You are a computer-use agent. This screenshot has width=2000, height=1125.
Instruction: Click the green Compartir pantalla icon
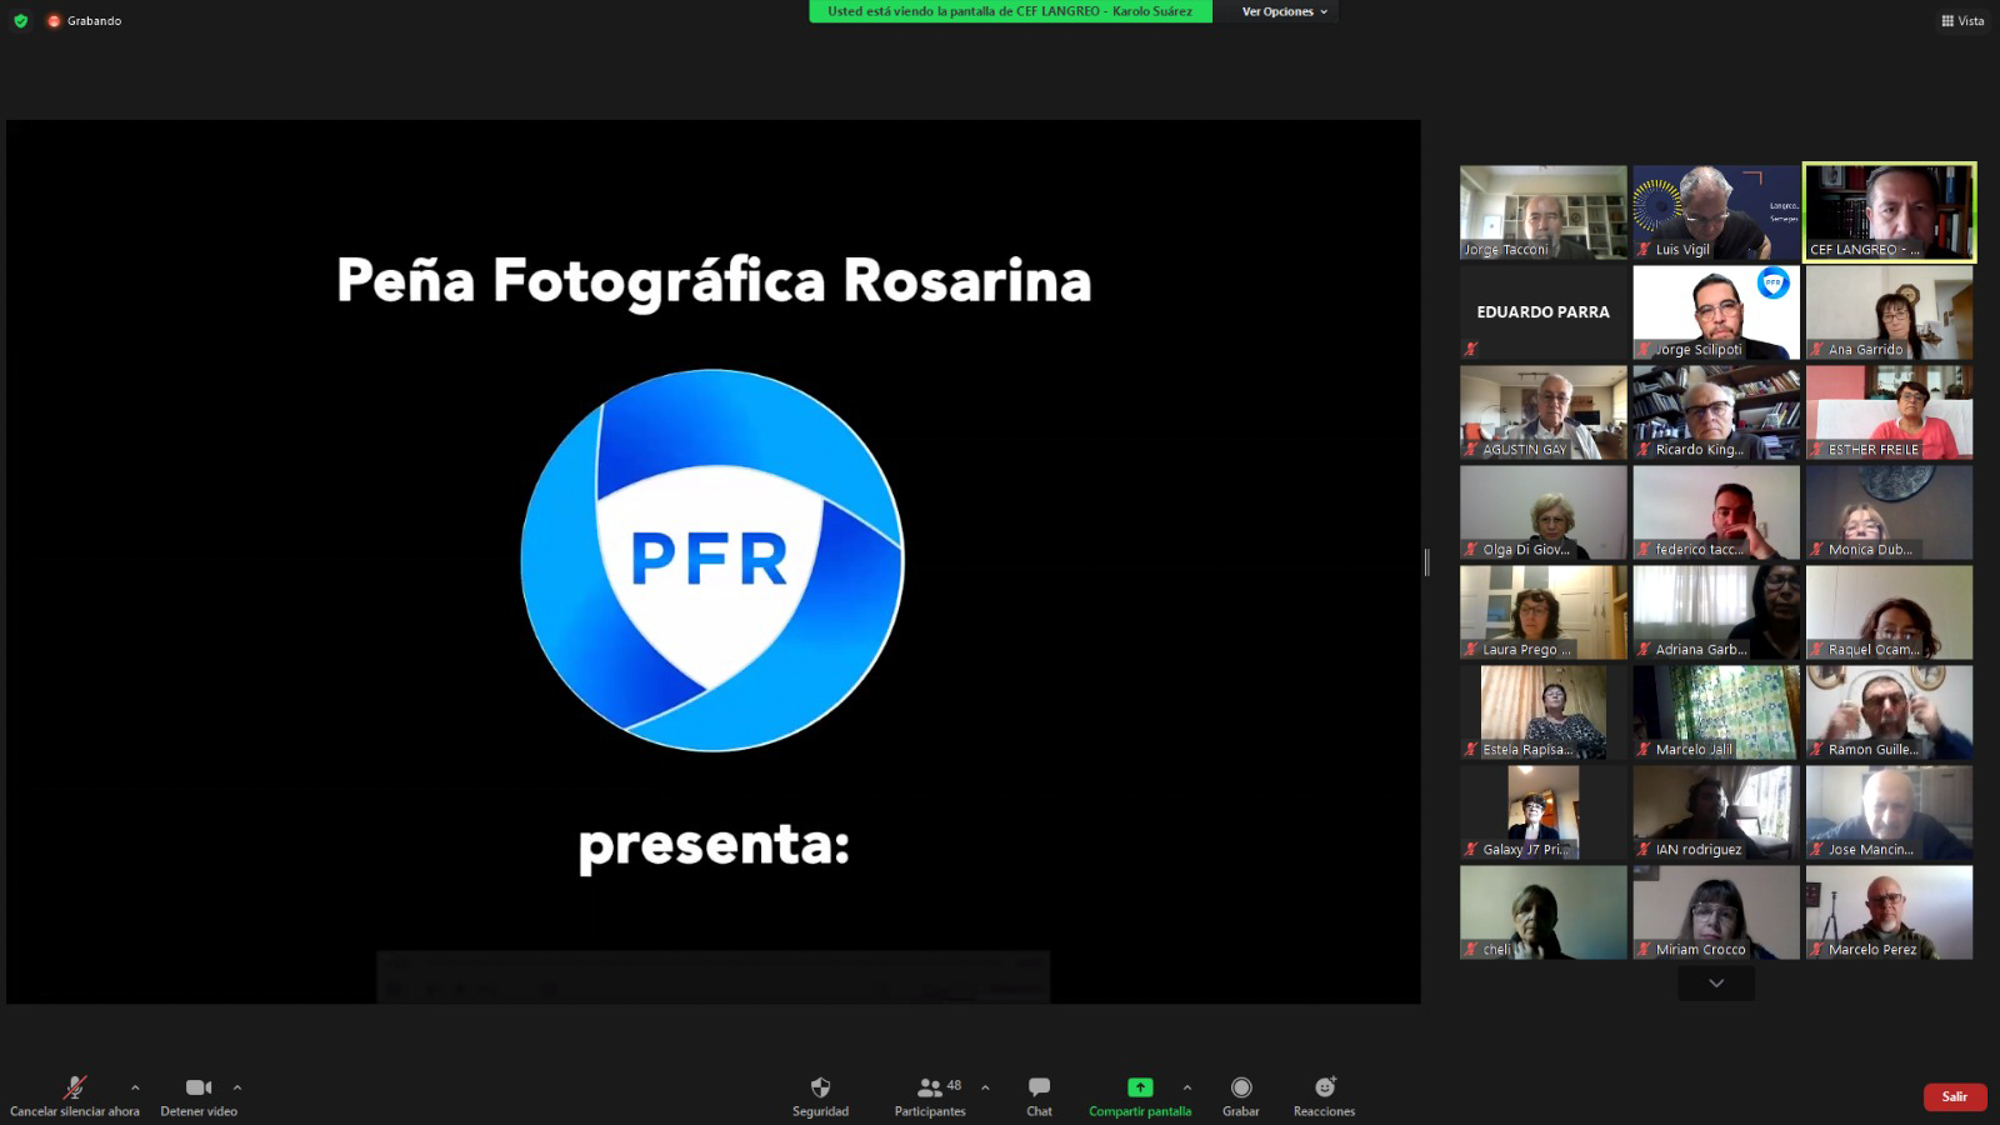pos(1140,1087)
